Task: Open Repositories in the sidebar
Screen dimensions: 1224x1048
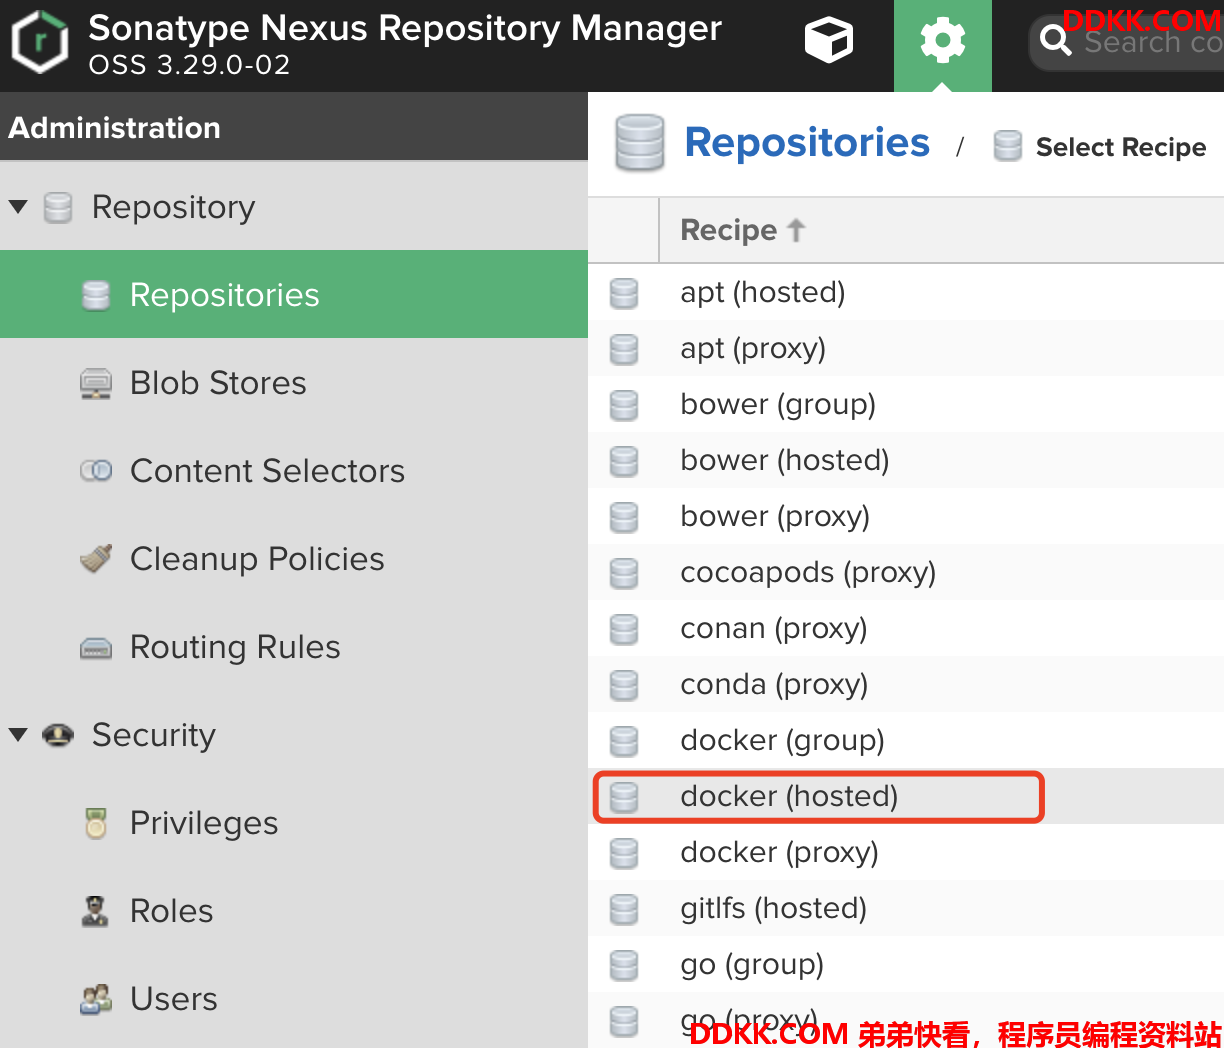Action: [294, 294]
